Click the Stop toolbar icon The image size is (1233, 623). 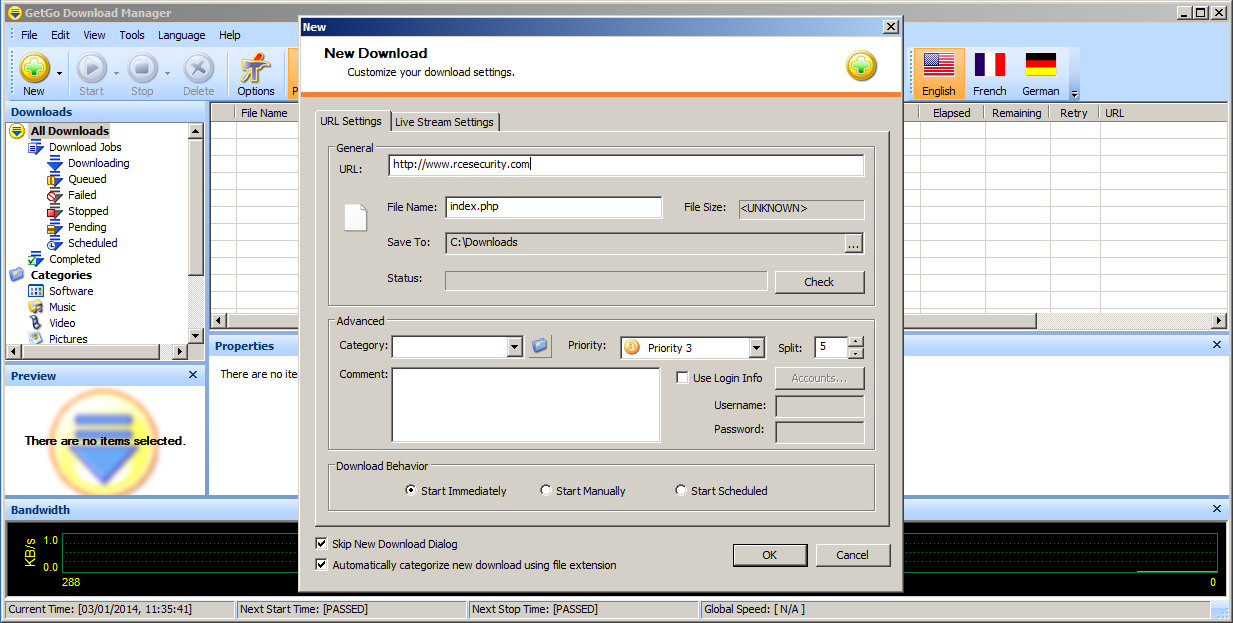click(142, 74)
